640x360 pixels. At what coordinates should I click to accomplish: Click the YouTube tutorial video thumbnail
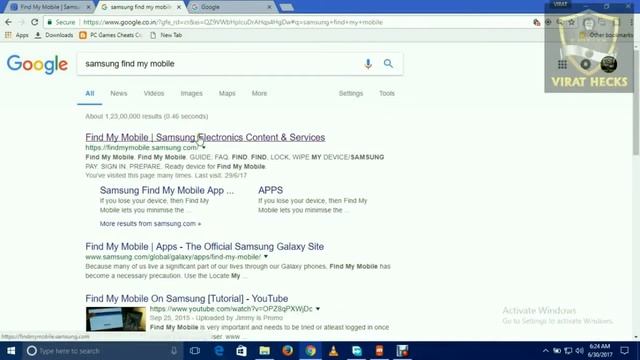(116, 319)
